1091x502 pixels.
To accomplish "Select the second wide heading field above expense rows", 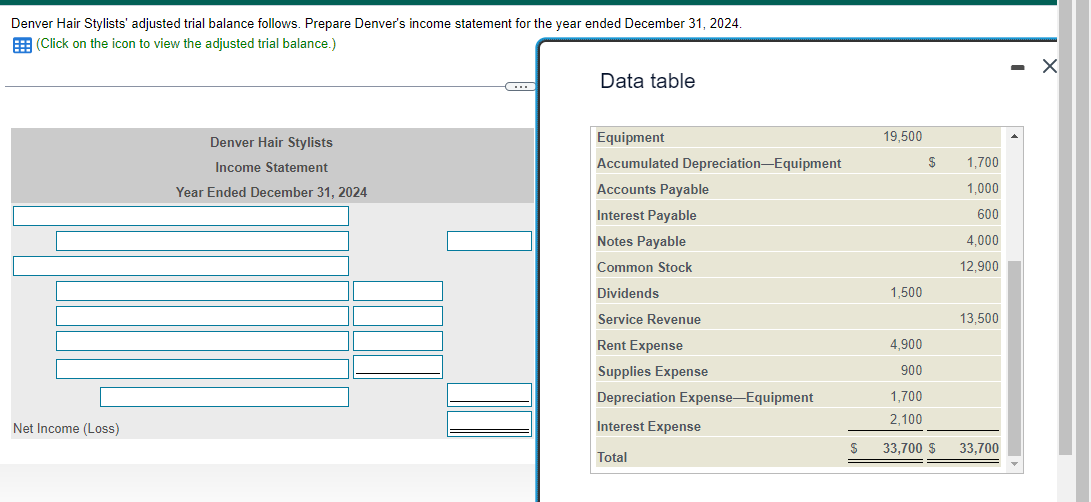I will click(181, 266).
